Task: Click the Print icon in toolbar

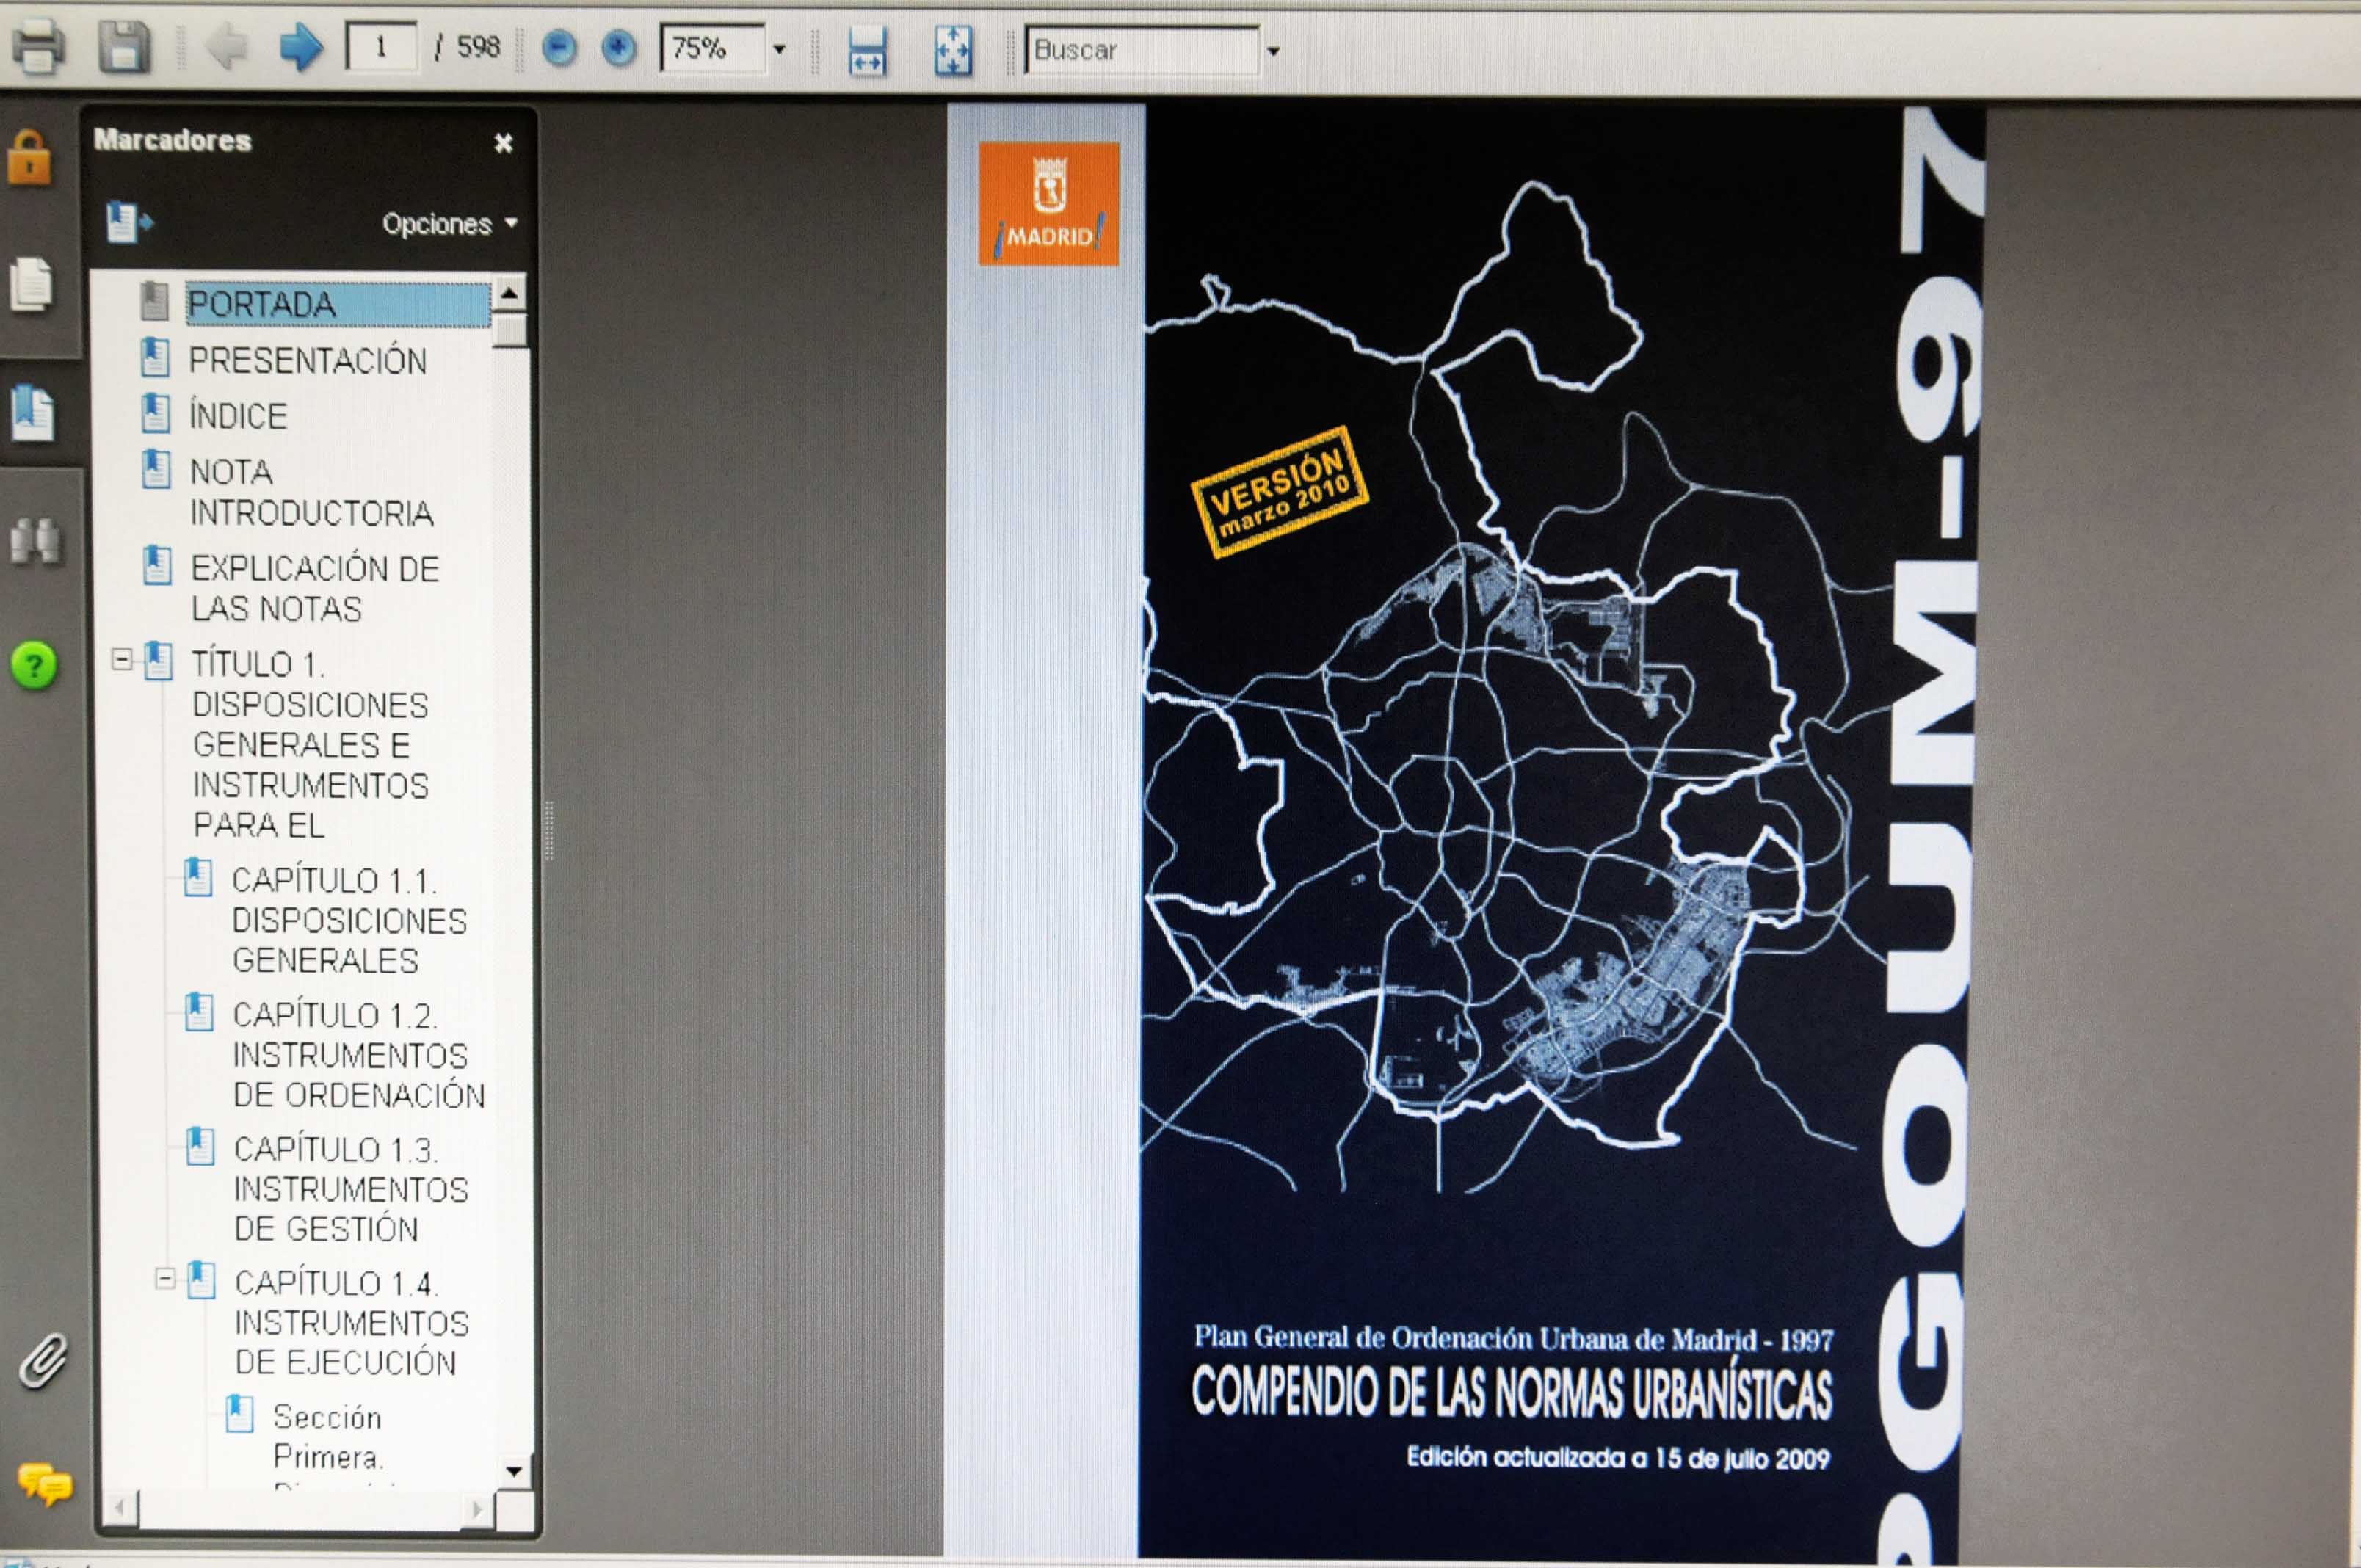Action: pyautogui.click(x=39, y=47)
